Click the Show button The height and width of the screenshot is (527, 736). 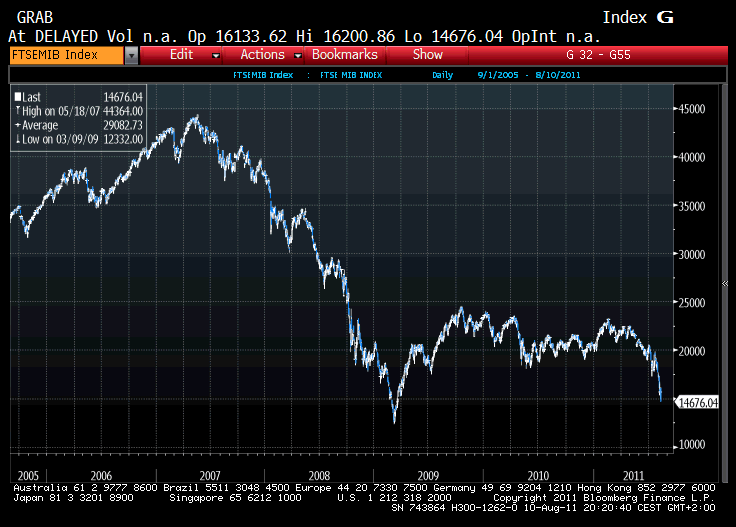[x=428, y=55]
